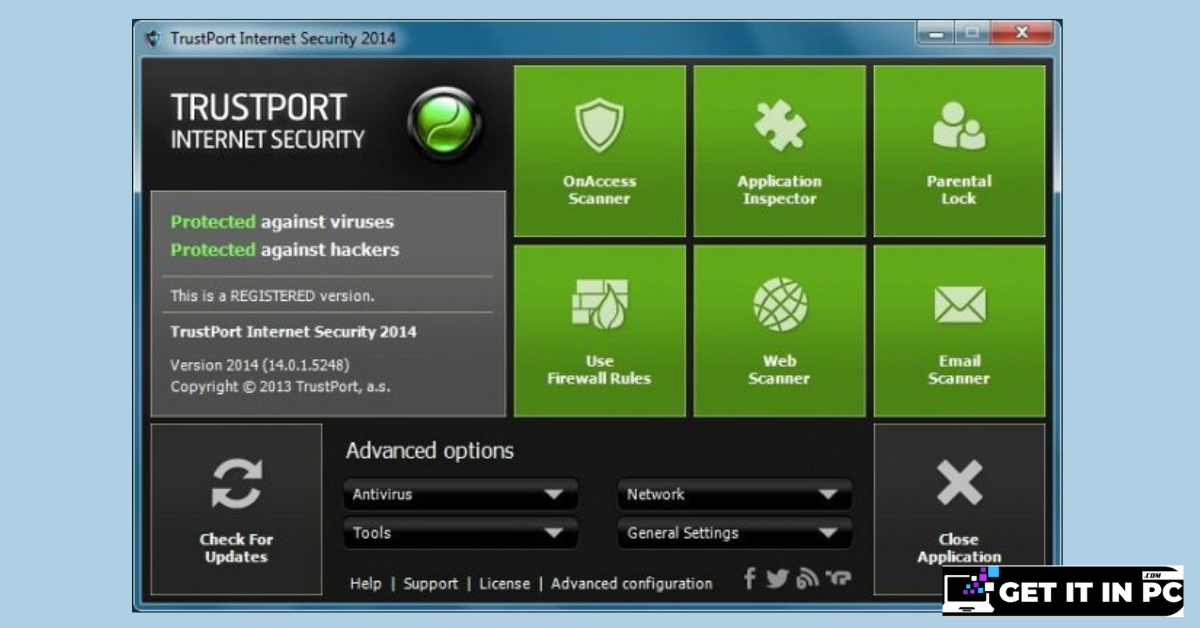Click the TRUSTPORT INTERNET SECURITY logo text
1200x628 pixels.
click(x=268, y=122)
